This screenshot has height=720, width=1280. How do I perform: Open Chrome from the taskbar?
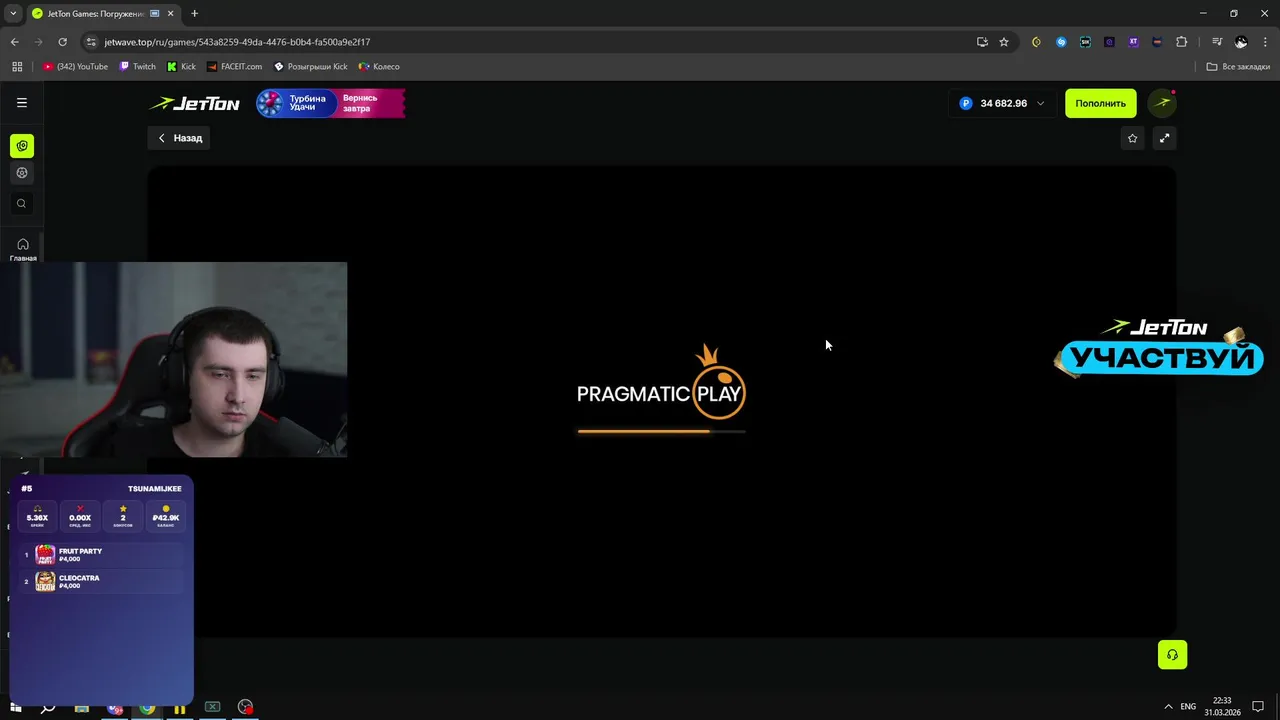pyautogui.click(x=147, y=707)
